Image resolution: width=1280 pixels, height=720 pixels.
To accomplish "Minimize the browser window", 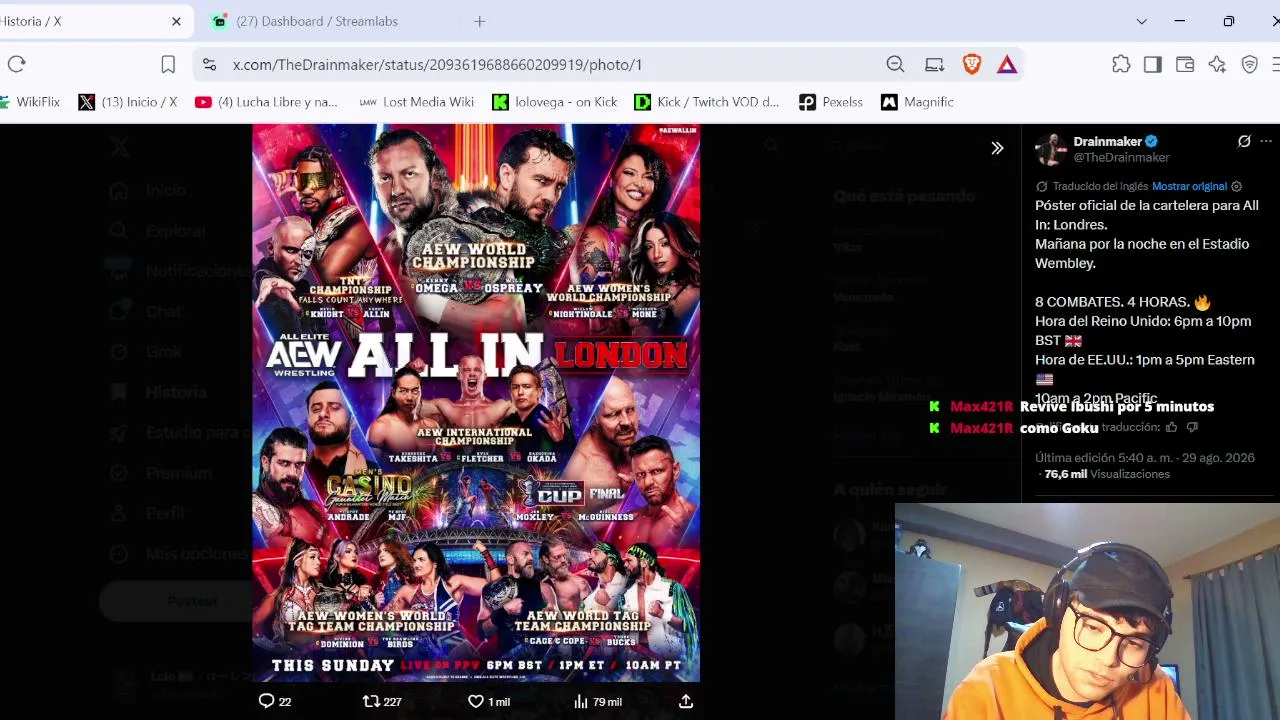I will (1180, 21).
